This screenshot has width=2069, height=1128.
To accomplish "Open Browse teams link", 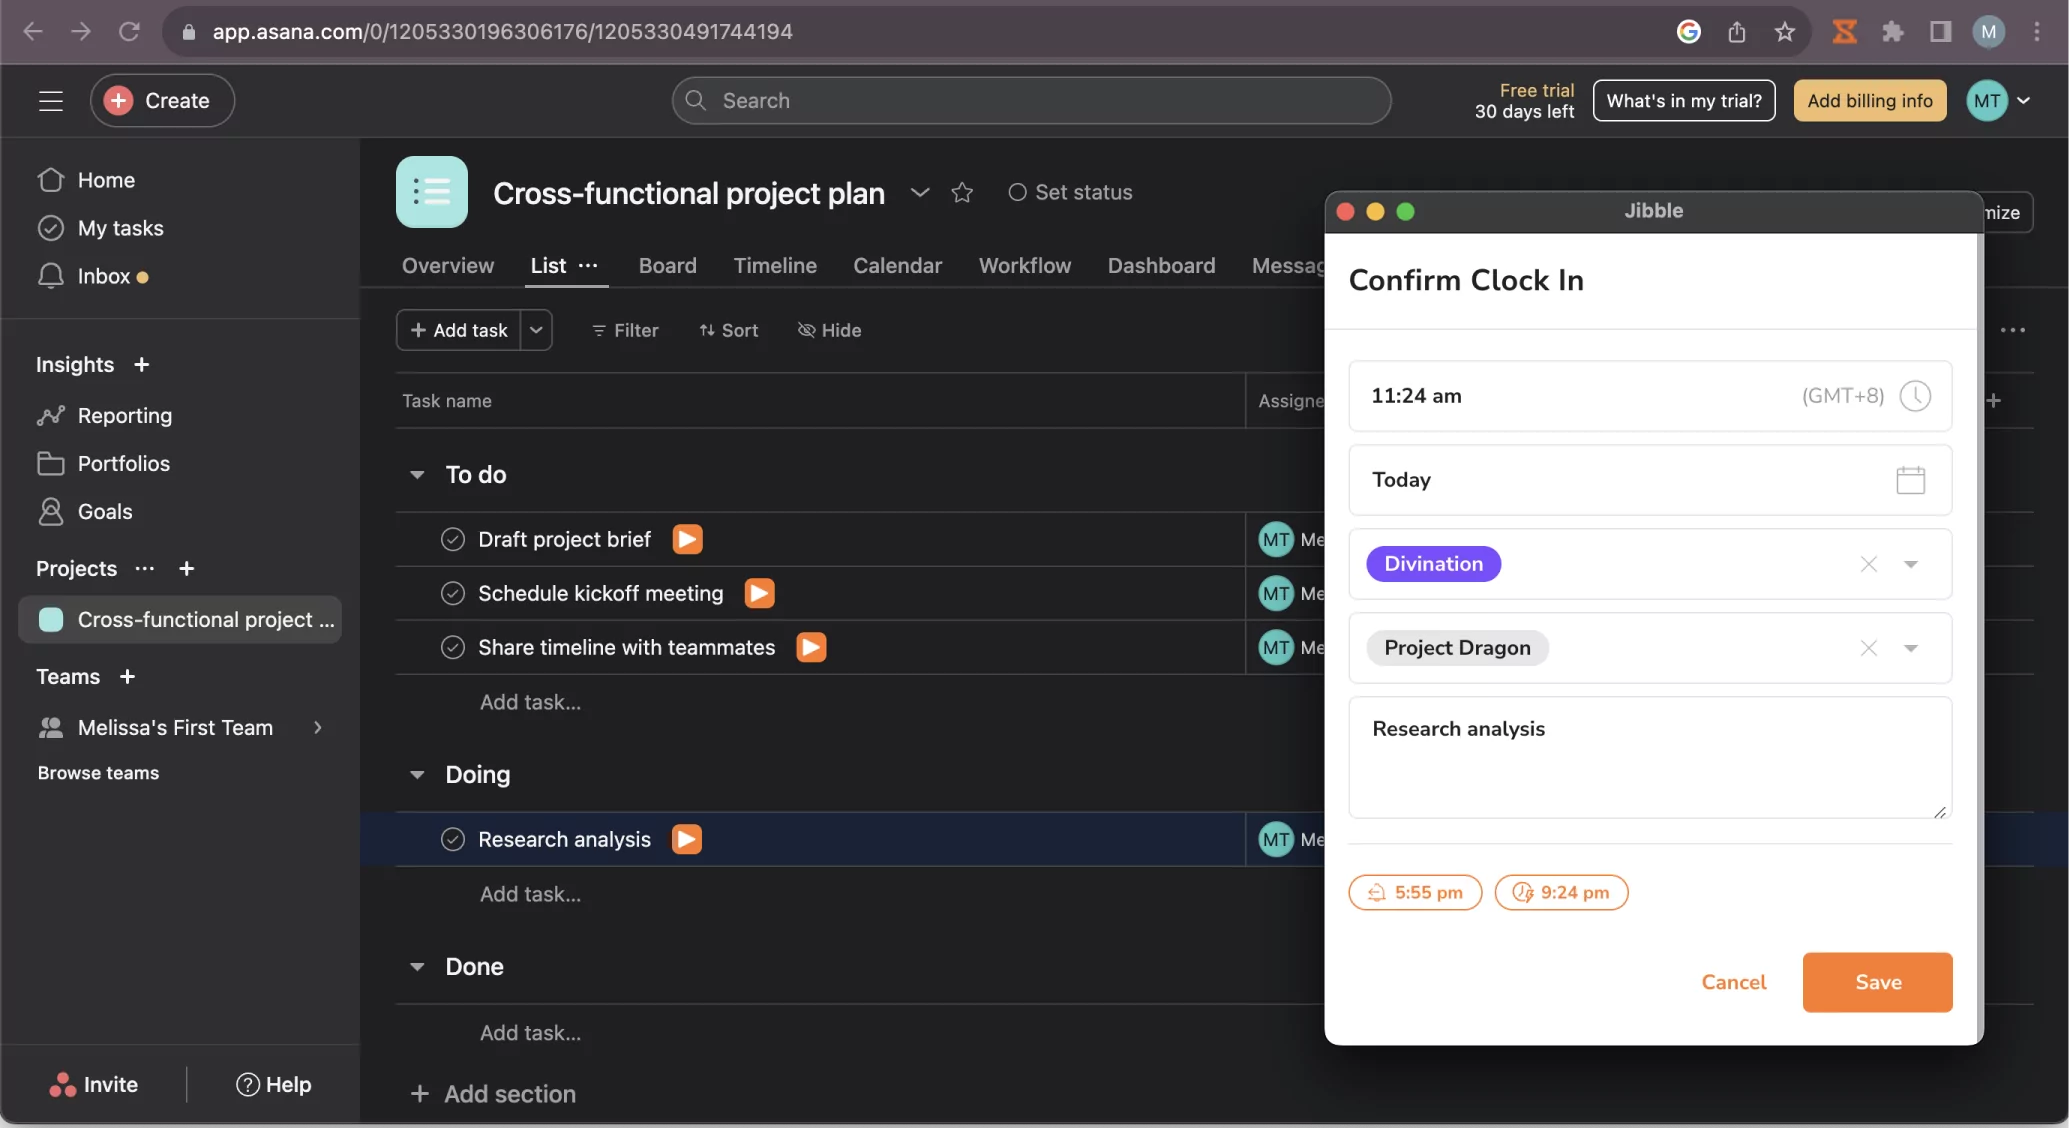I will [x=98, y=773].
